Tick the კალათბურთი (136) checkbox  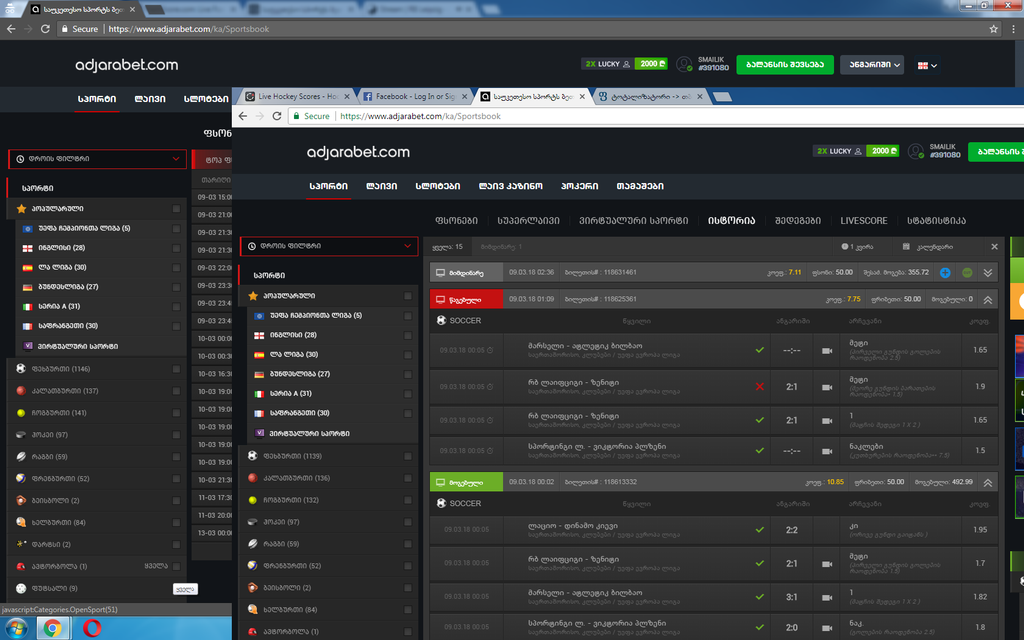coord(408,478)
